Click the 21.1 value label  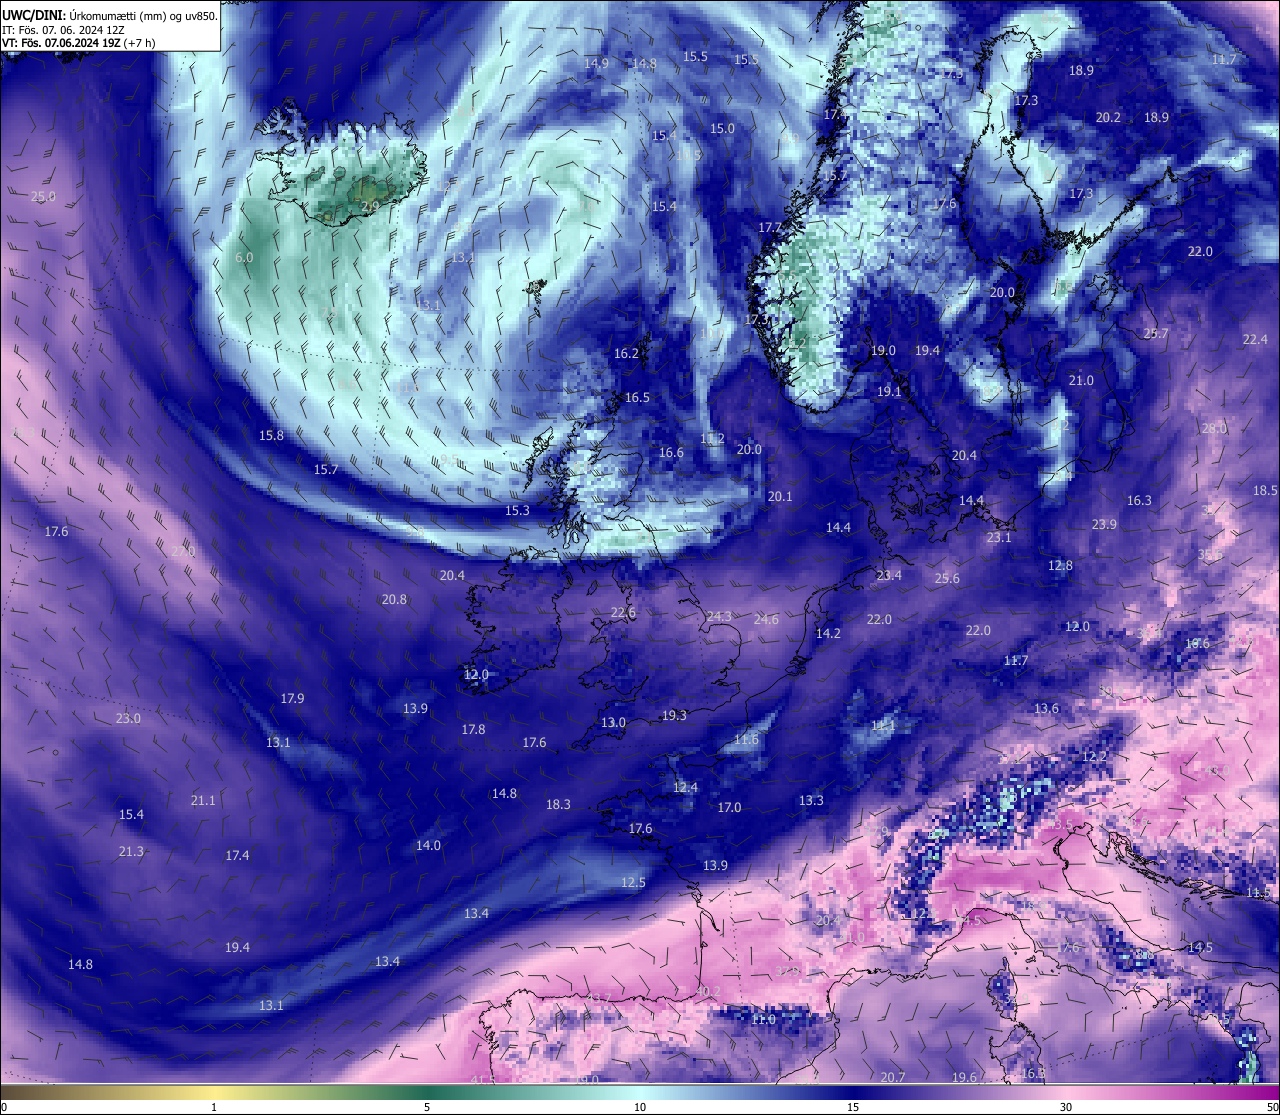click(x=203, y=800)
